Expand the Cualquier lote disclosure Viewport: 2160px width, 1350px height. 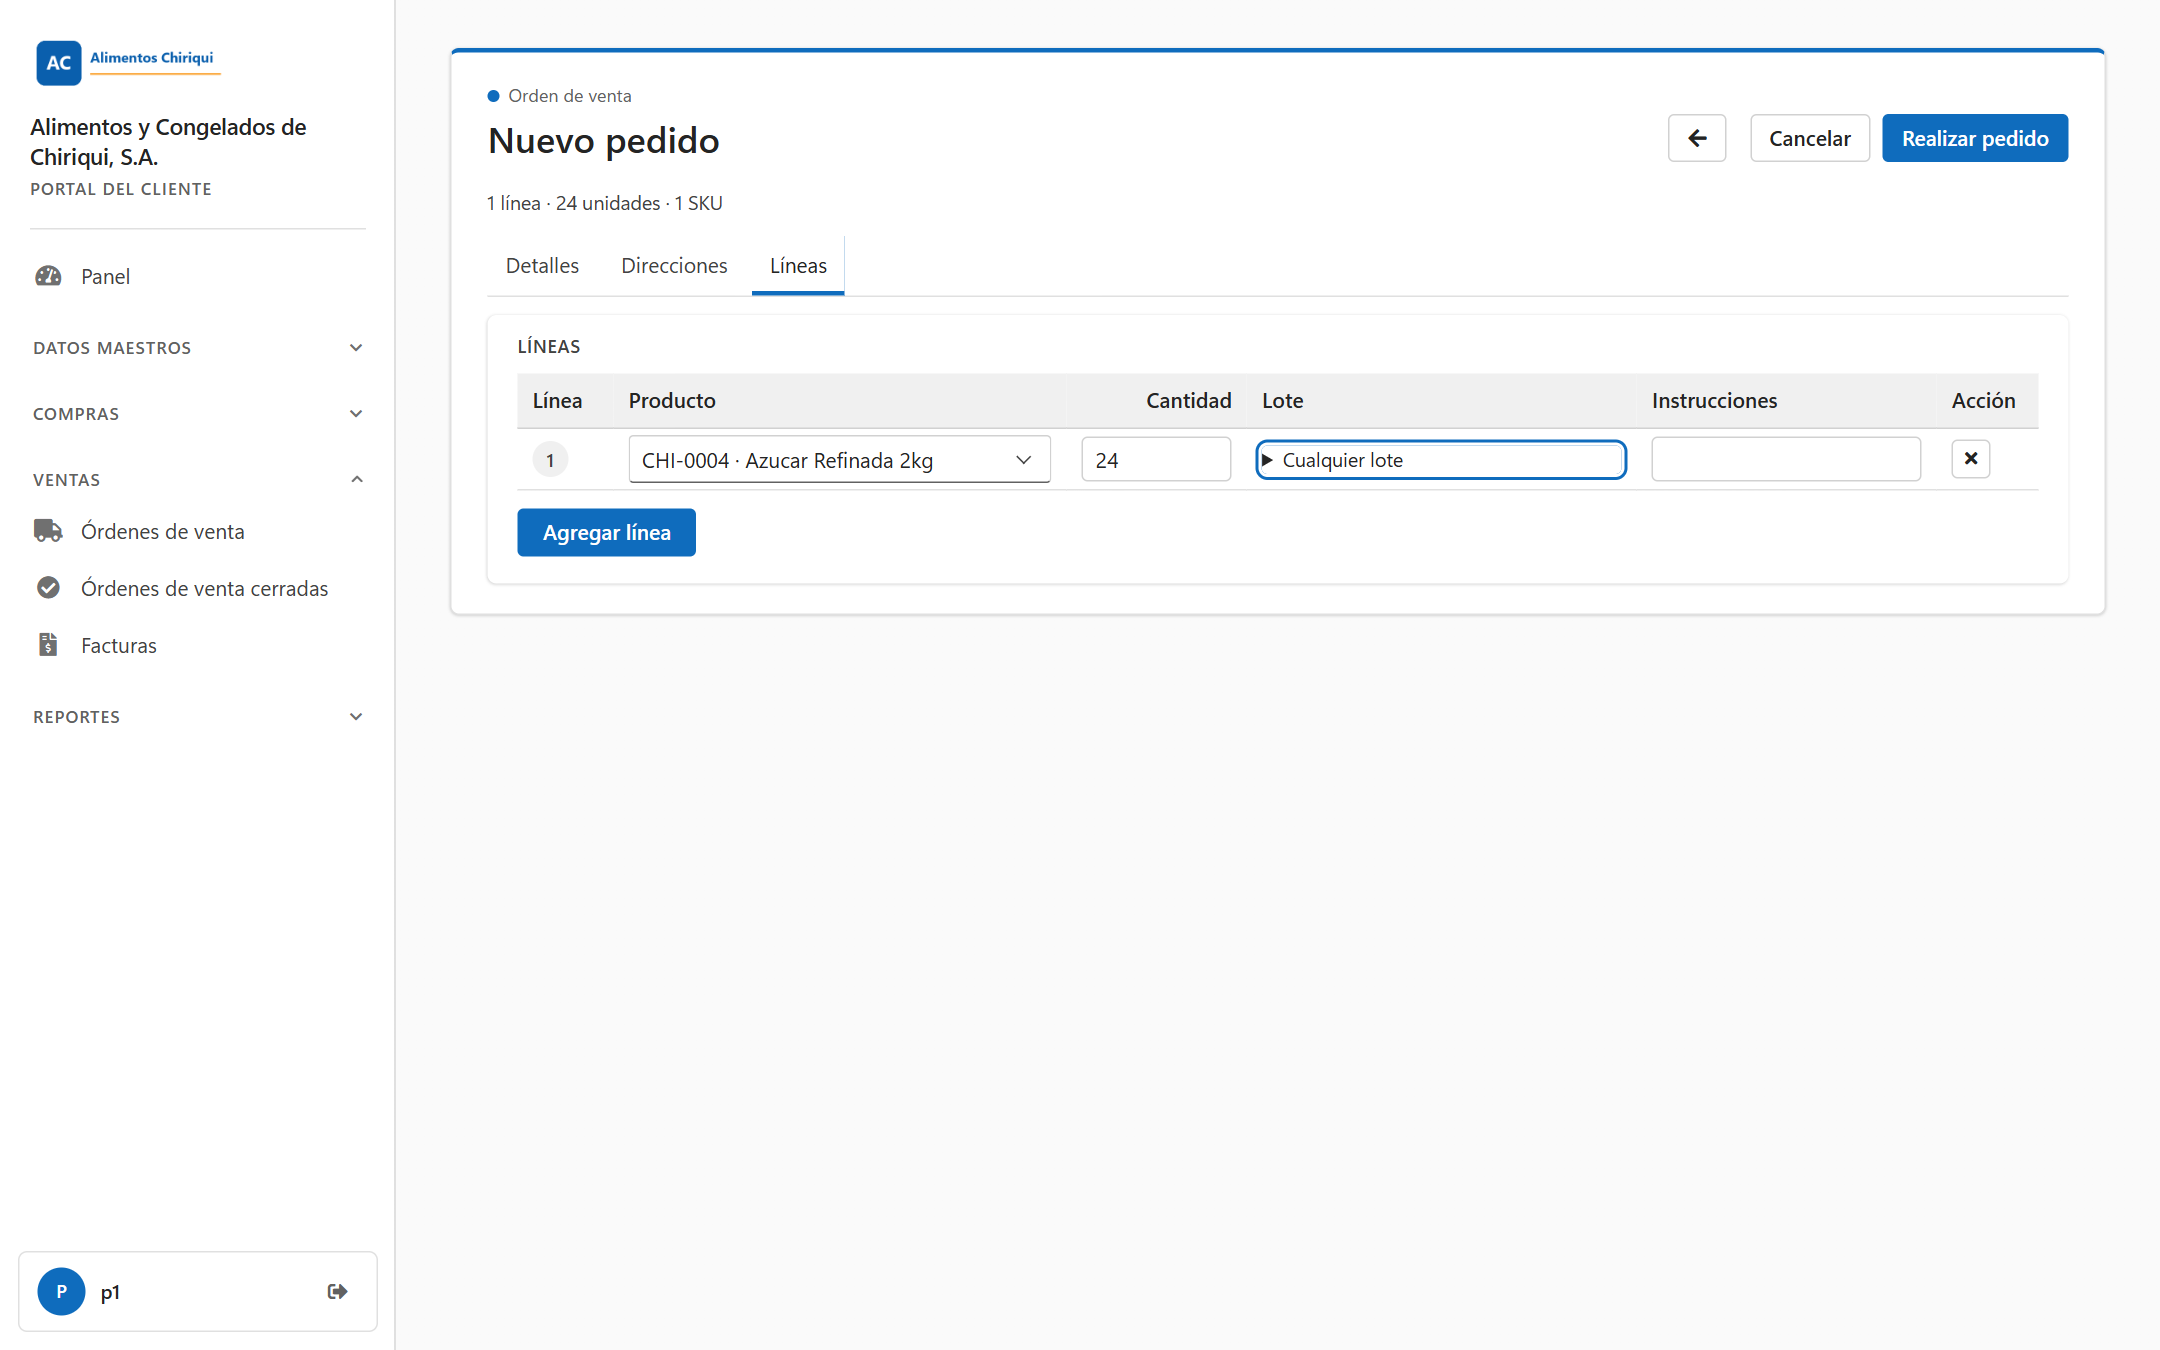click(1441, 460)
